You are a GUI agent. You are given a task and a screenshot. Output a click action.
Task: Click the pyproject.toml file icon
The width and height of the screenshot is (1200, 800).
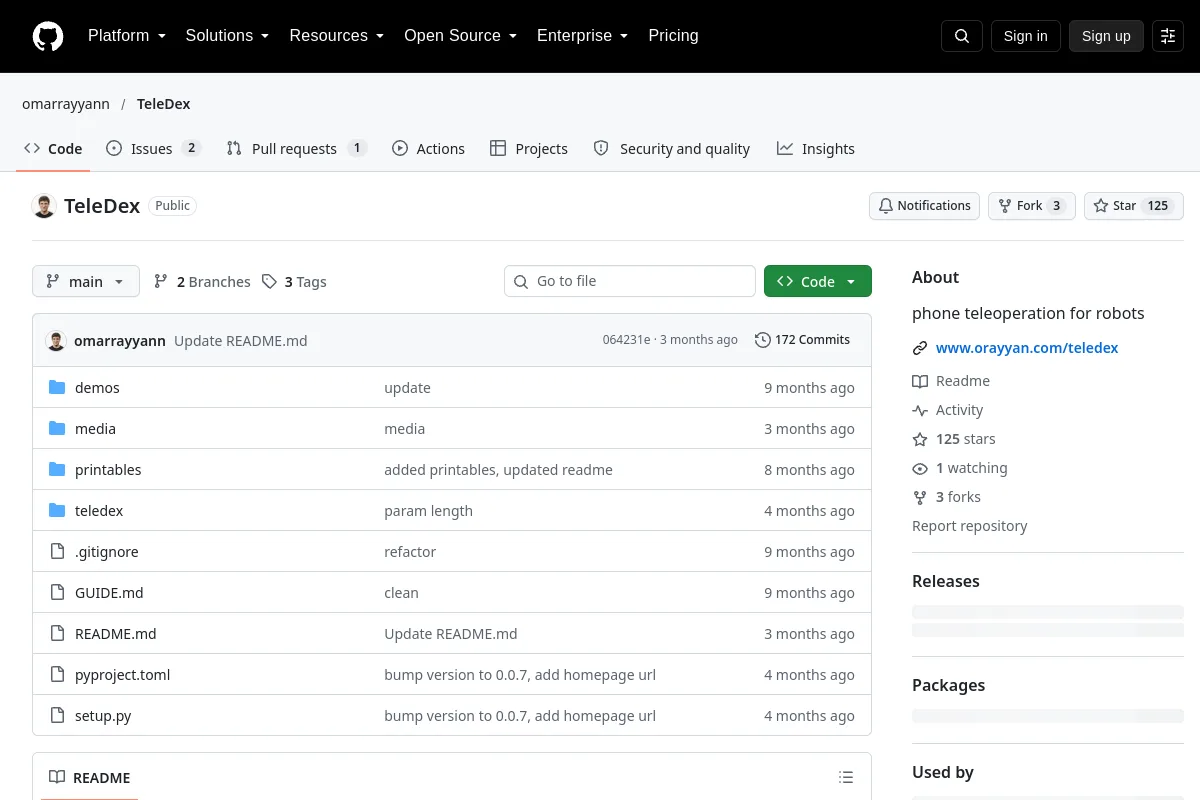pos(57,674)
